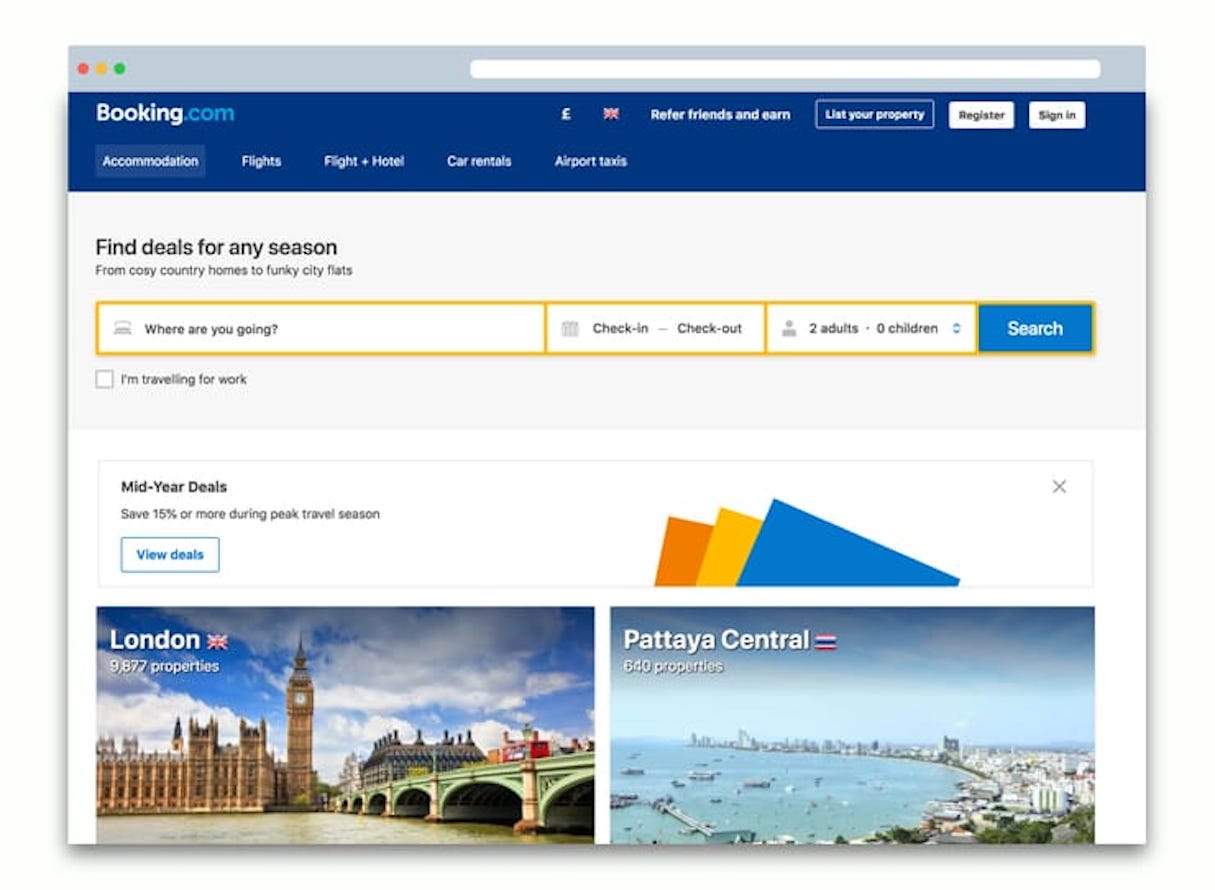
Task: Open the London destination photo card
Action: pyautogui.click(x=345, y=725)
